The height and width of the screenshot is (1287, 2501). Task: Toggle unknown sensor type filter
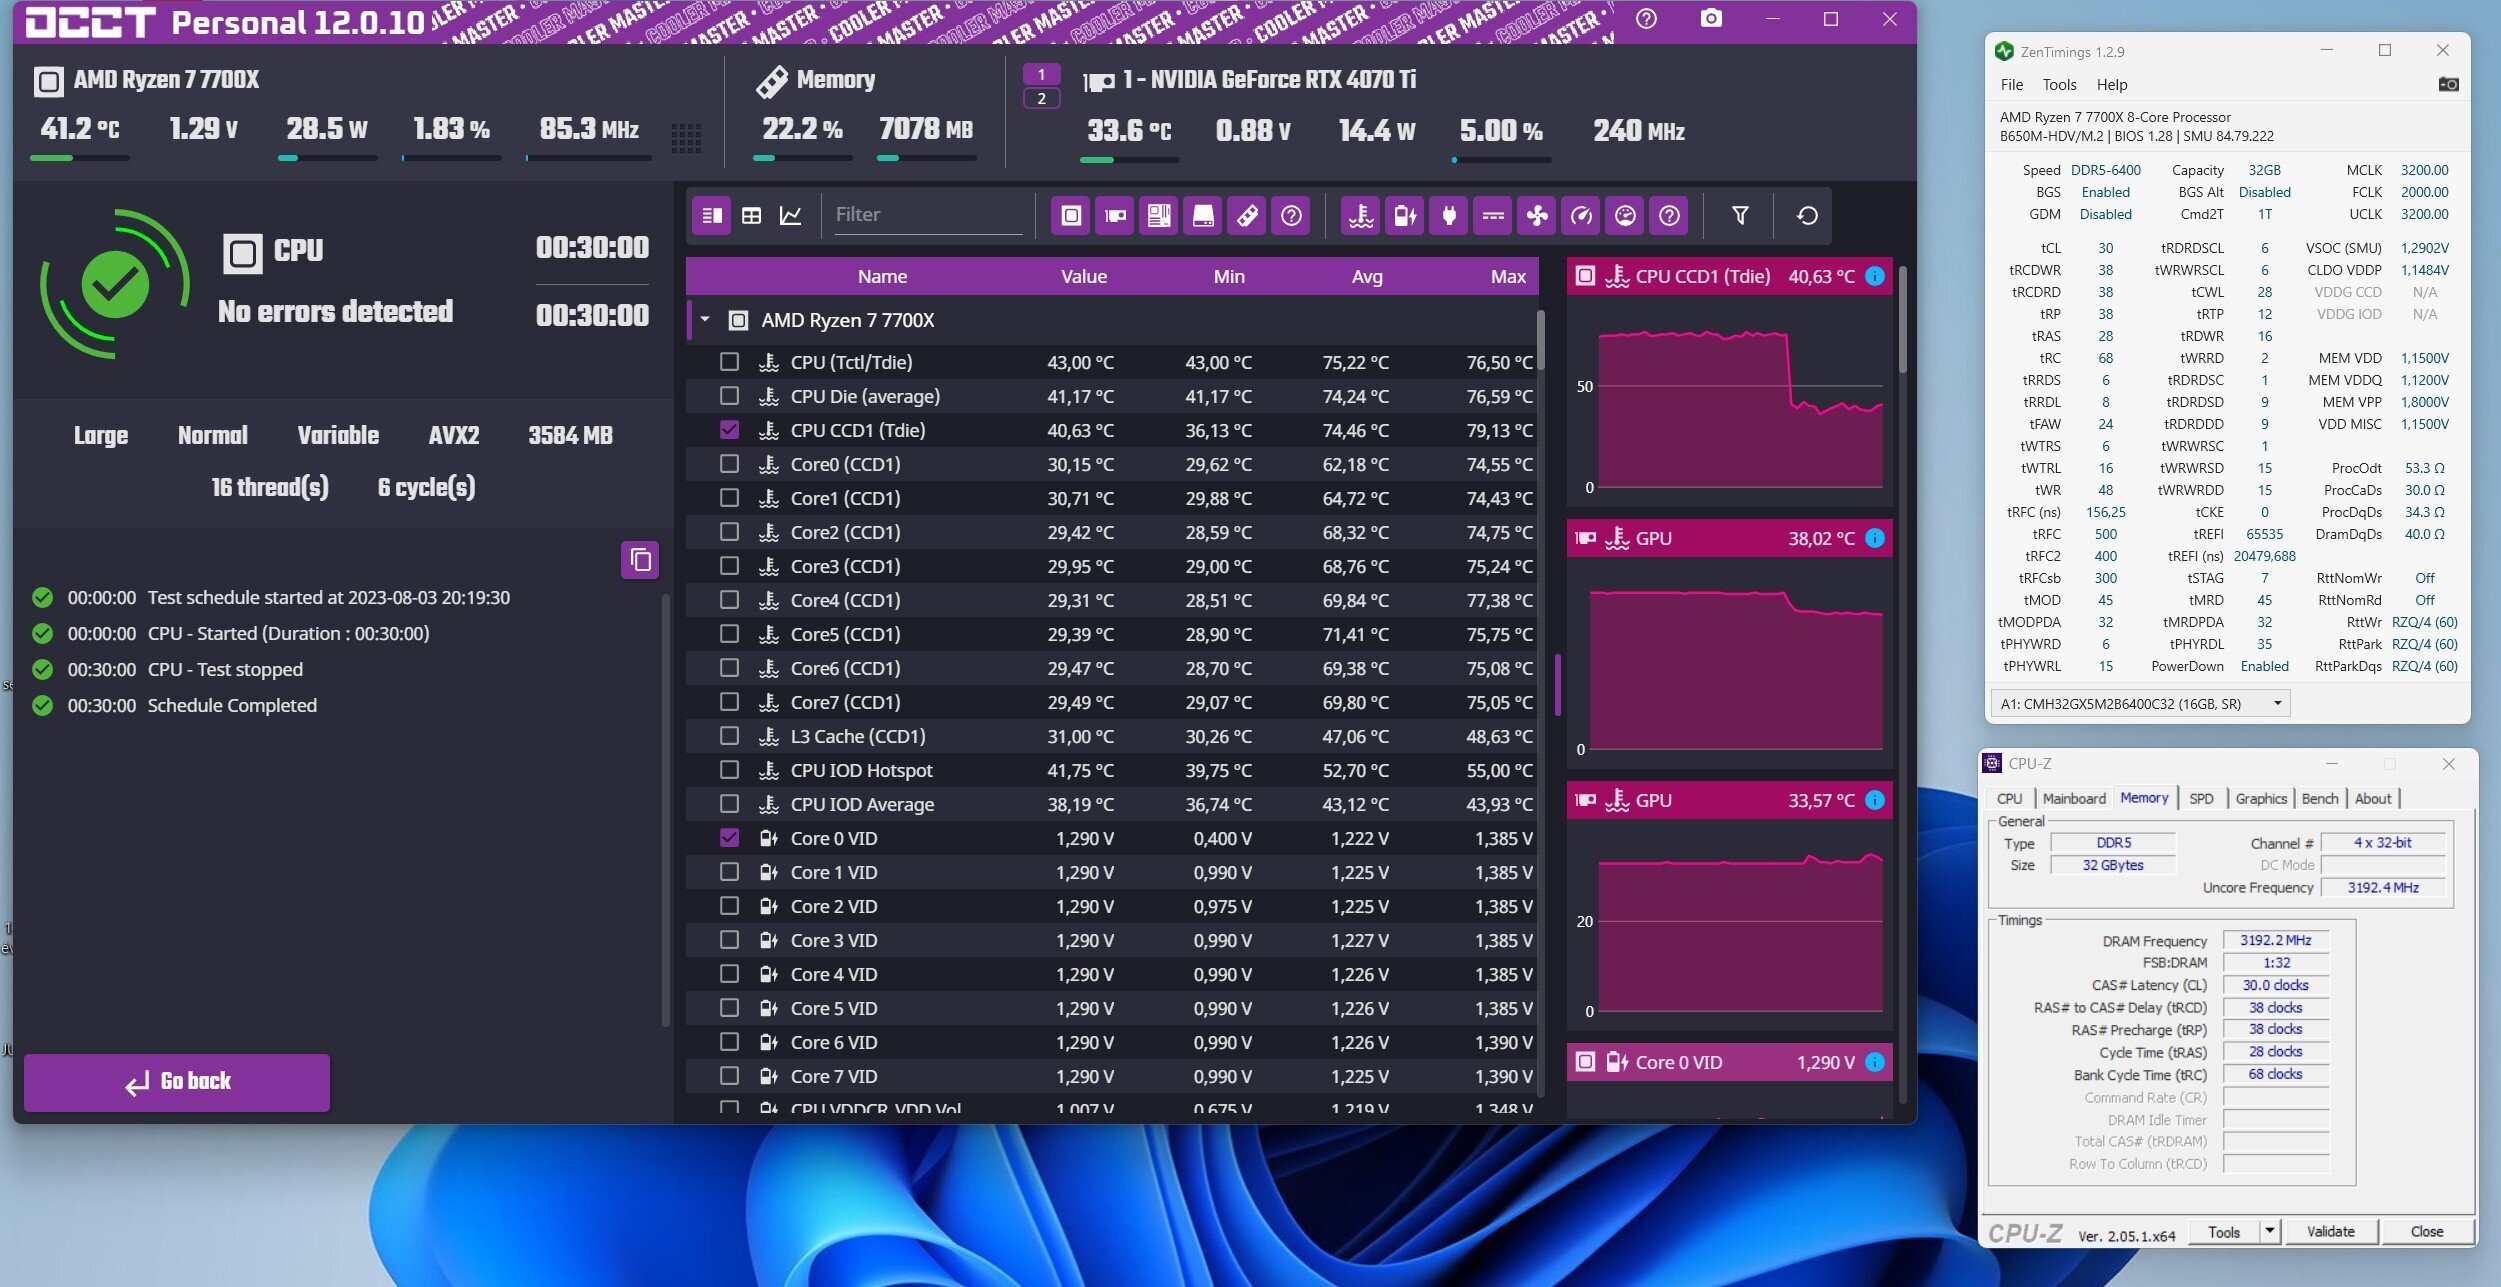[x=1669, y=215]
